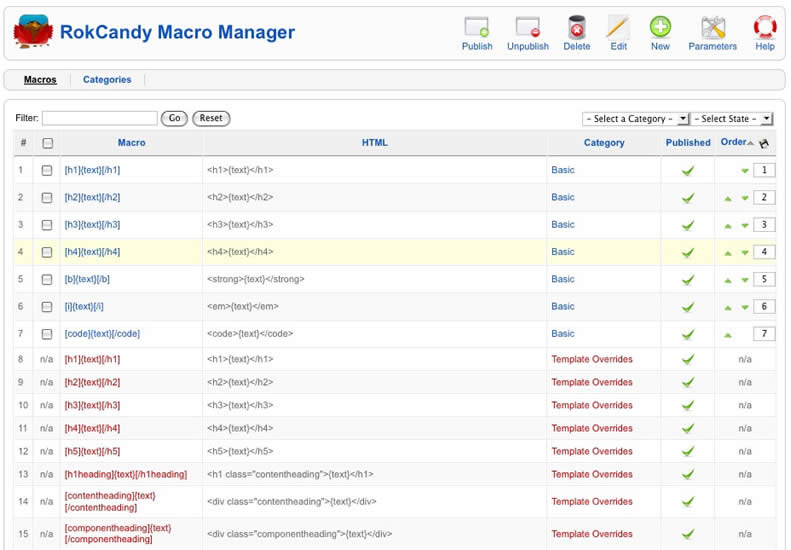This screenshot has height=550, width=791.
Task: Move [h3] Basic macro up
Action: click(x=727, y=226)
